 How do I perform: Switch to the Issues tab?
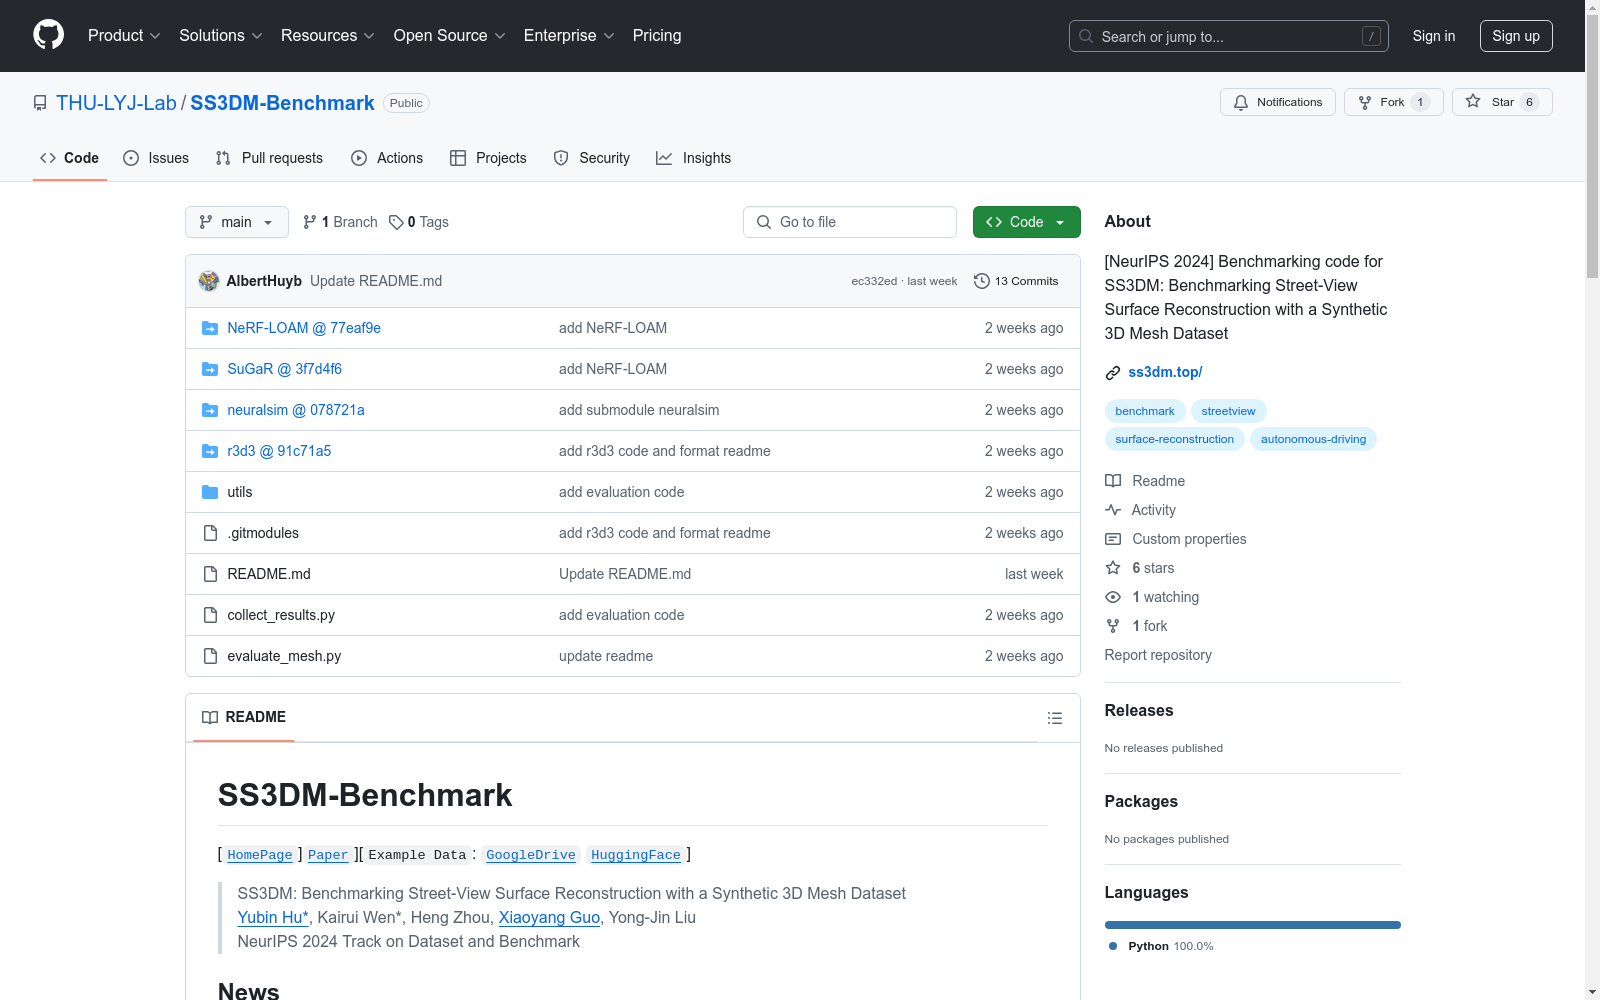156,158
